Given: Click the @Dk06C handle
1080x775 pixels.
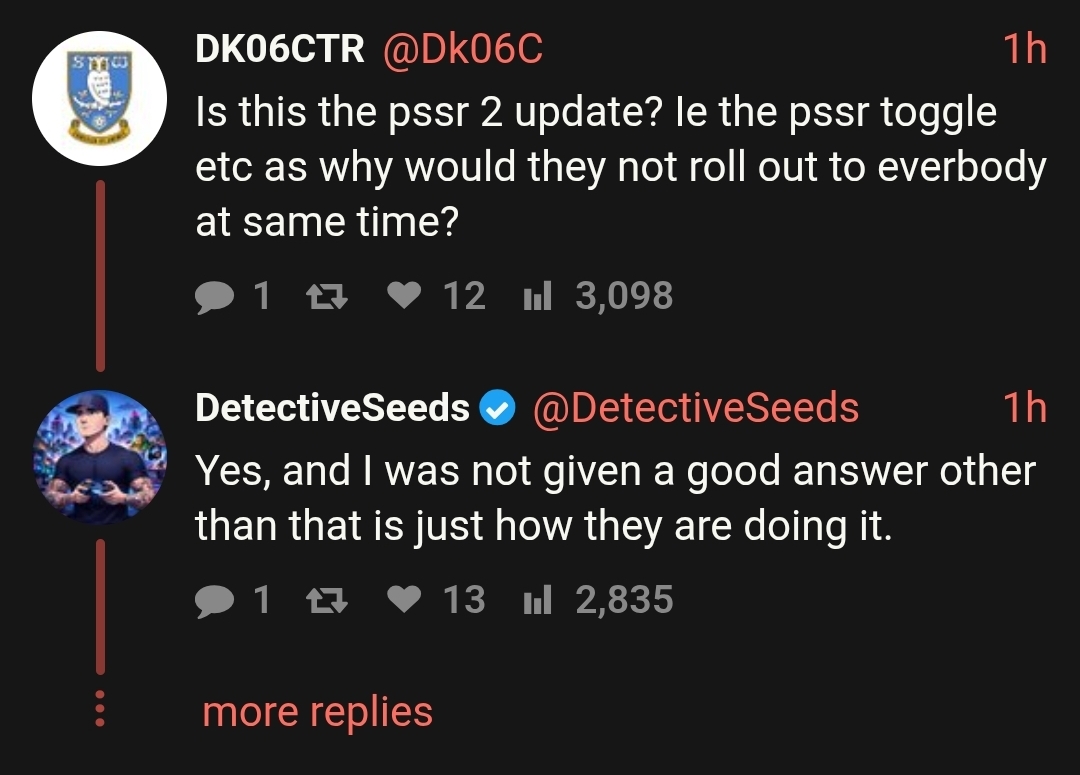Looking at the screenshot, I should coord(466,44).
